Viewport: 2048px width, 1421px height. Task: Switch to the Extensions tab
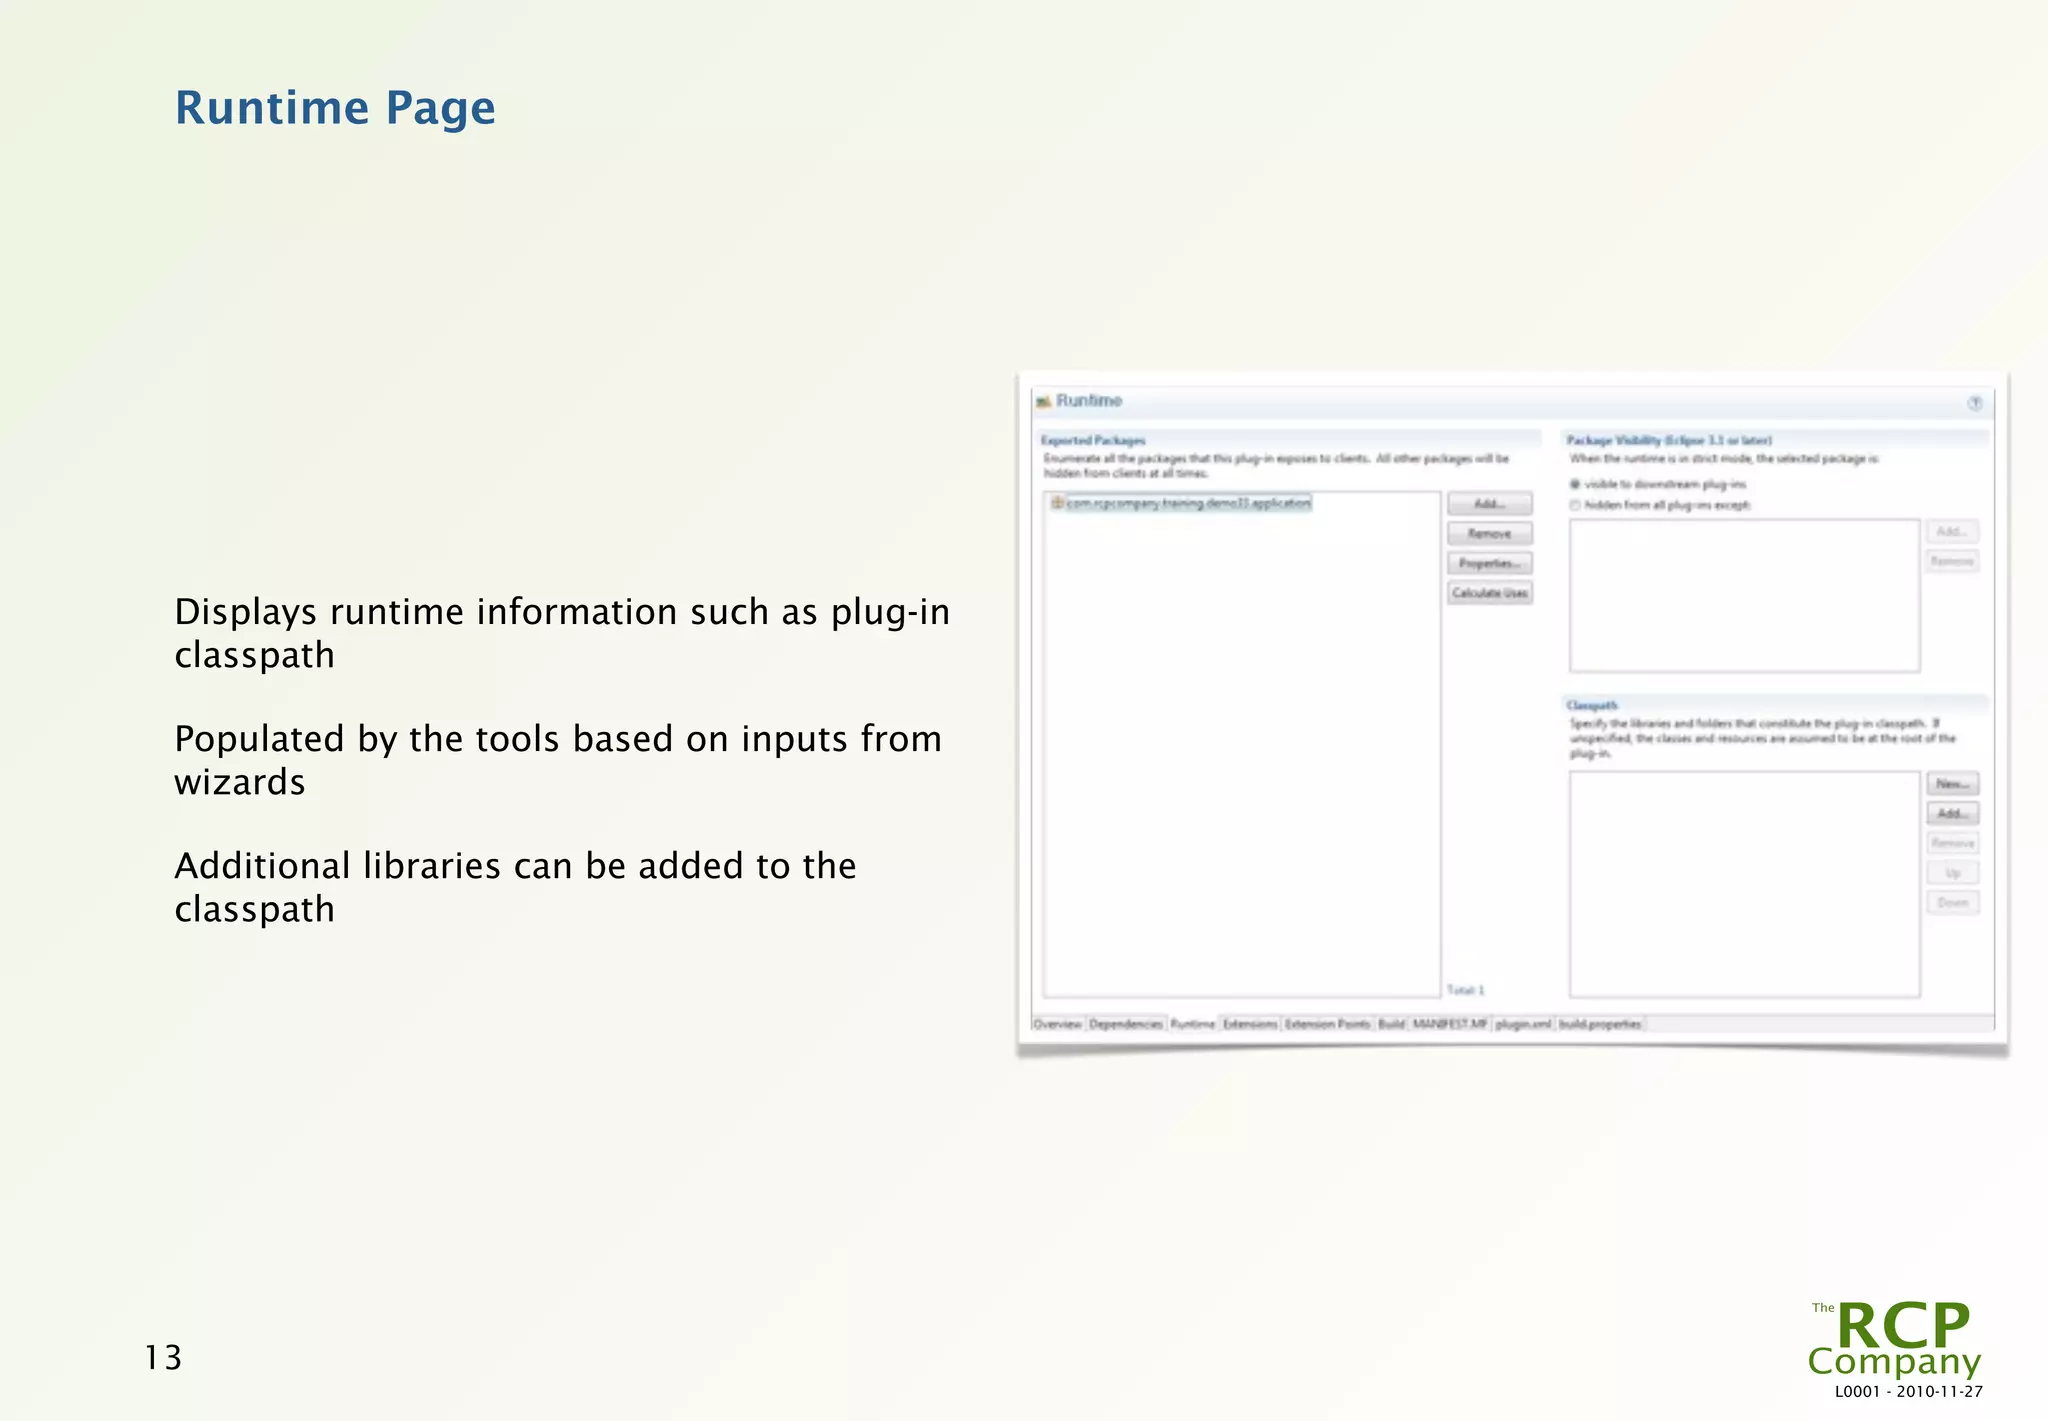click(1250, 1024)
